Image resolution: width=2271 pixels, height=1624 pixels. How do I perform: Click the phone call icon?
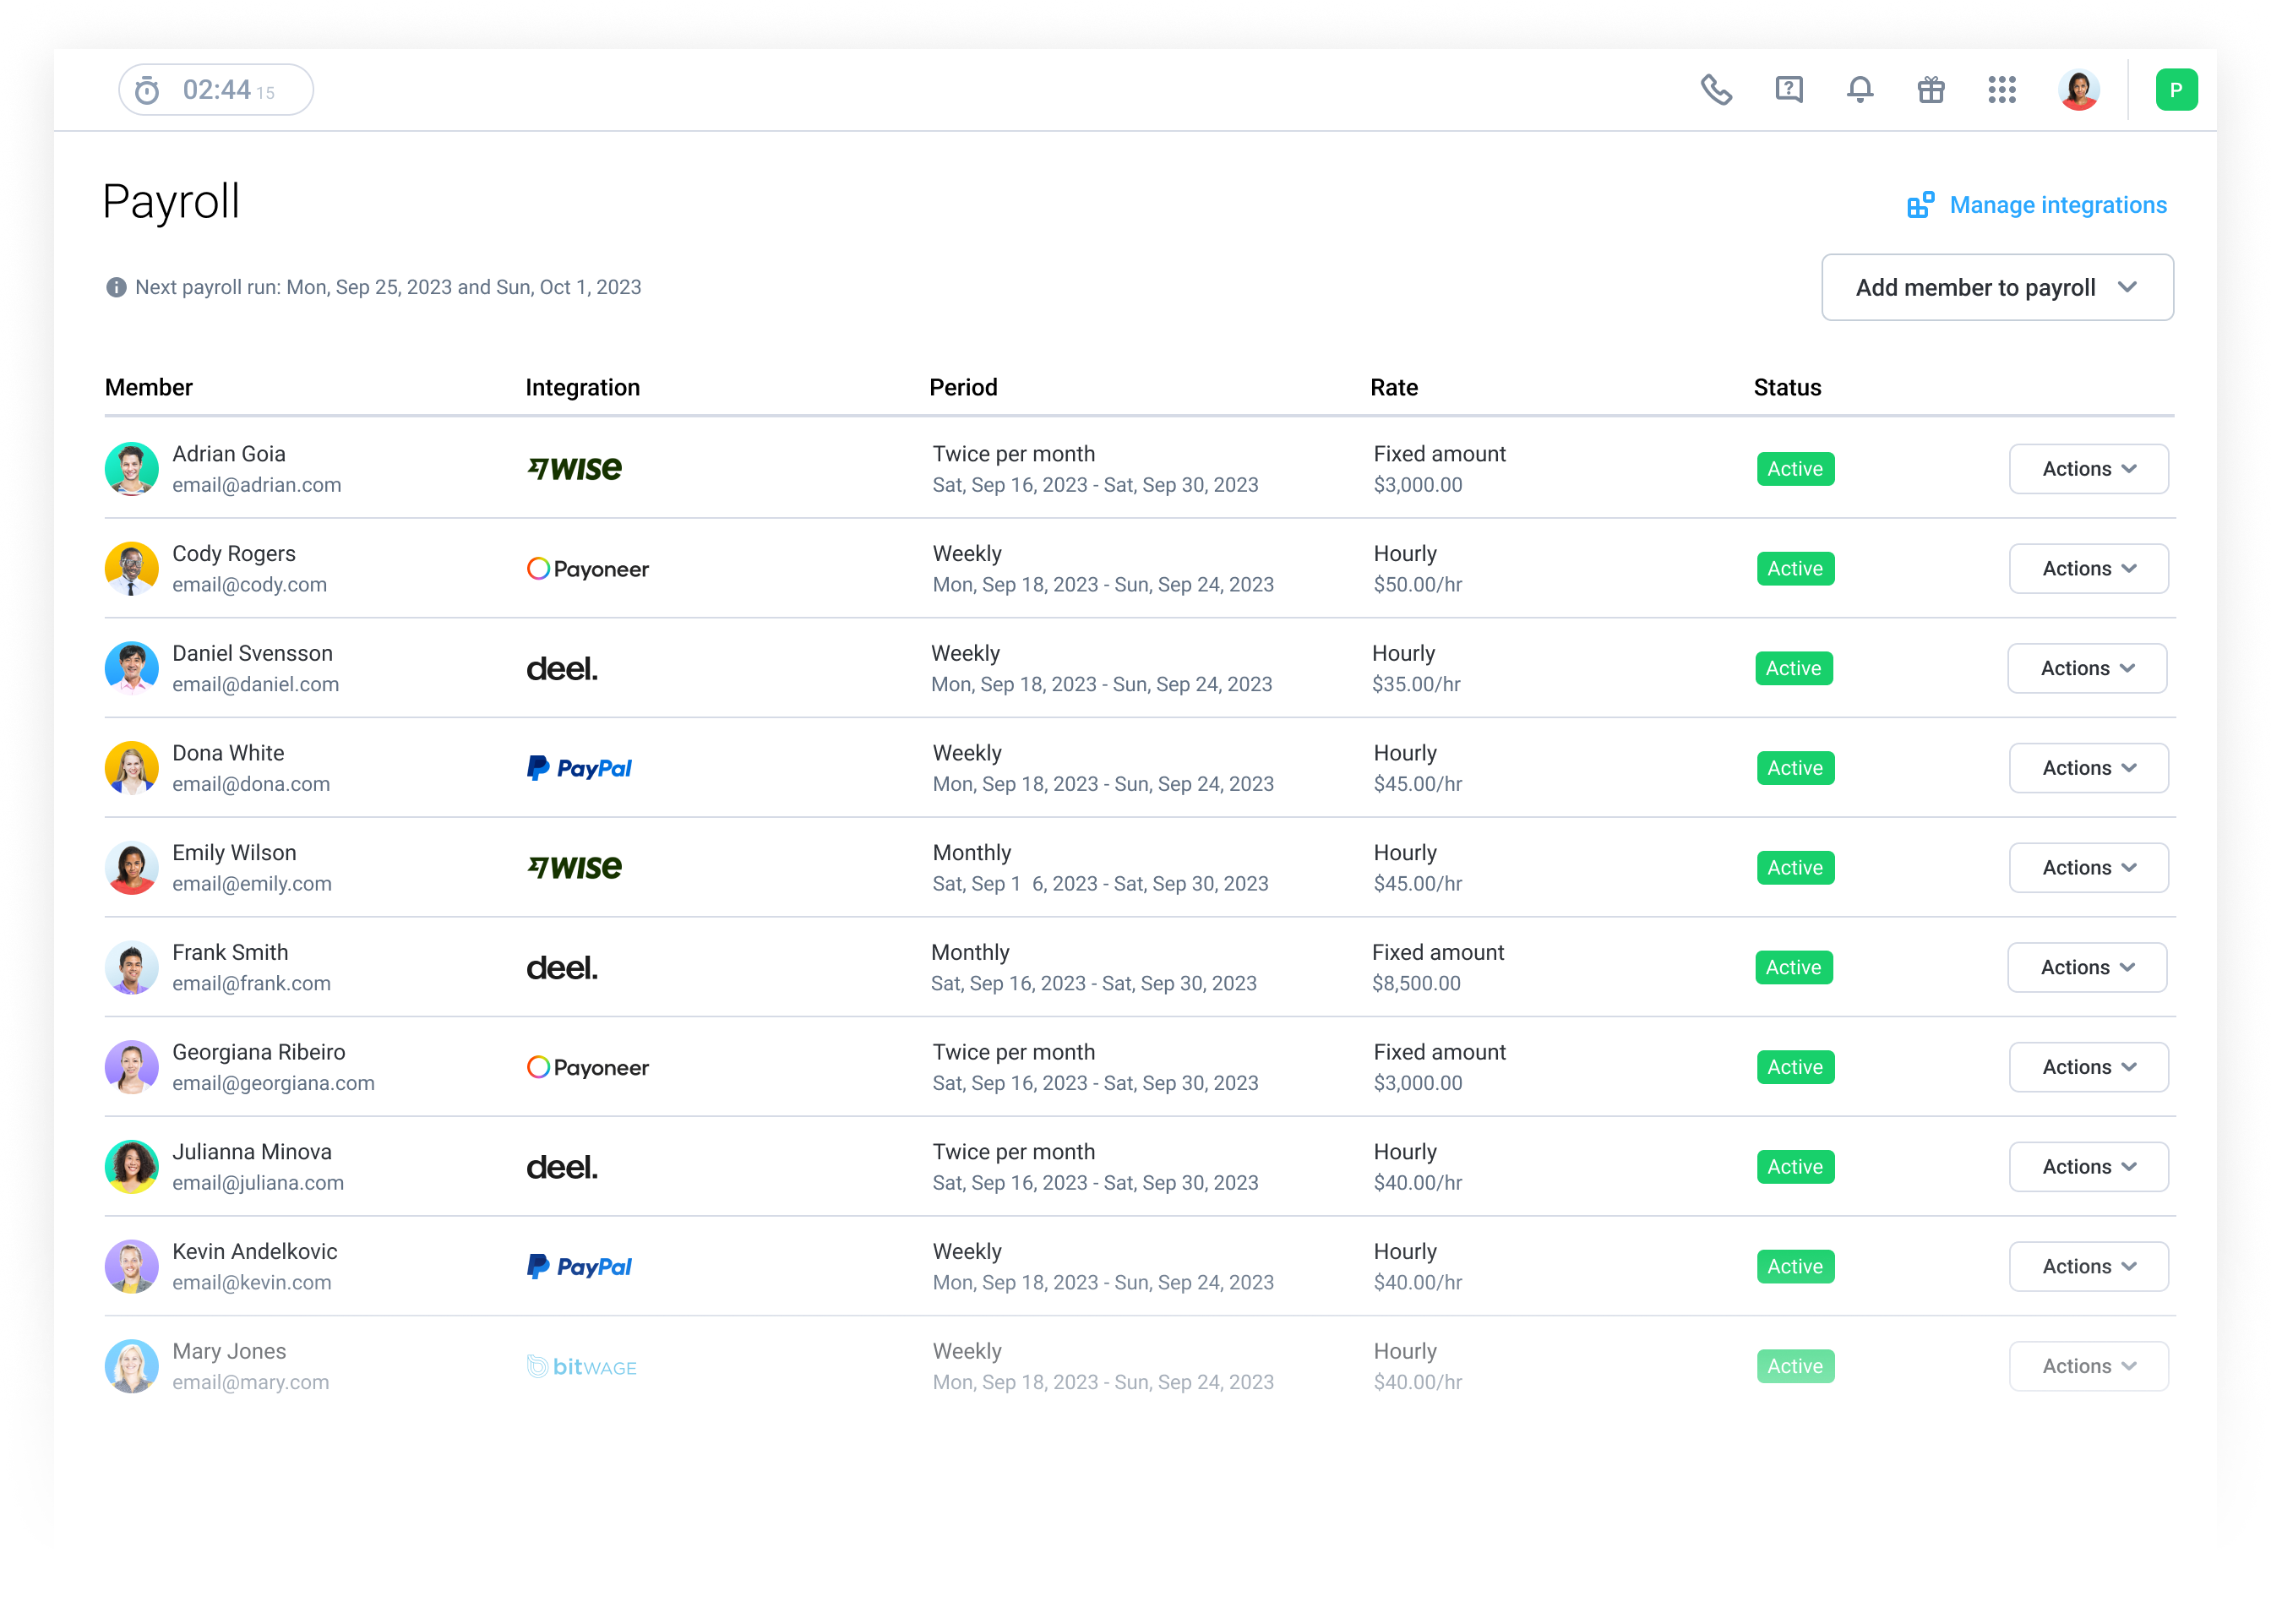point(1716,90)
